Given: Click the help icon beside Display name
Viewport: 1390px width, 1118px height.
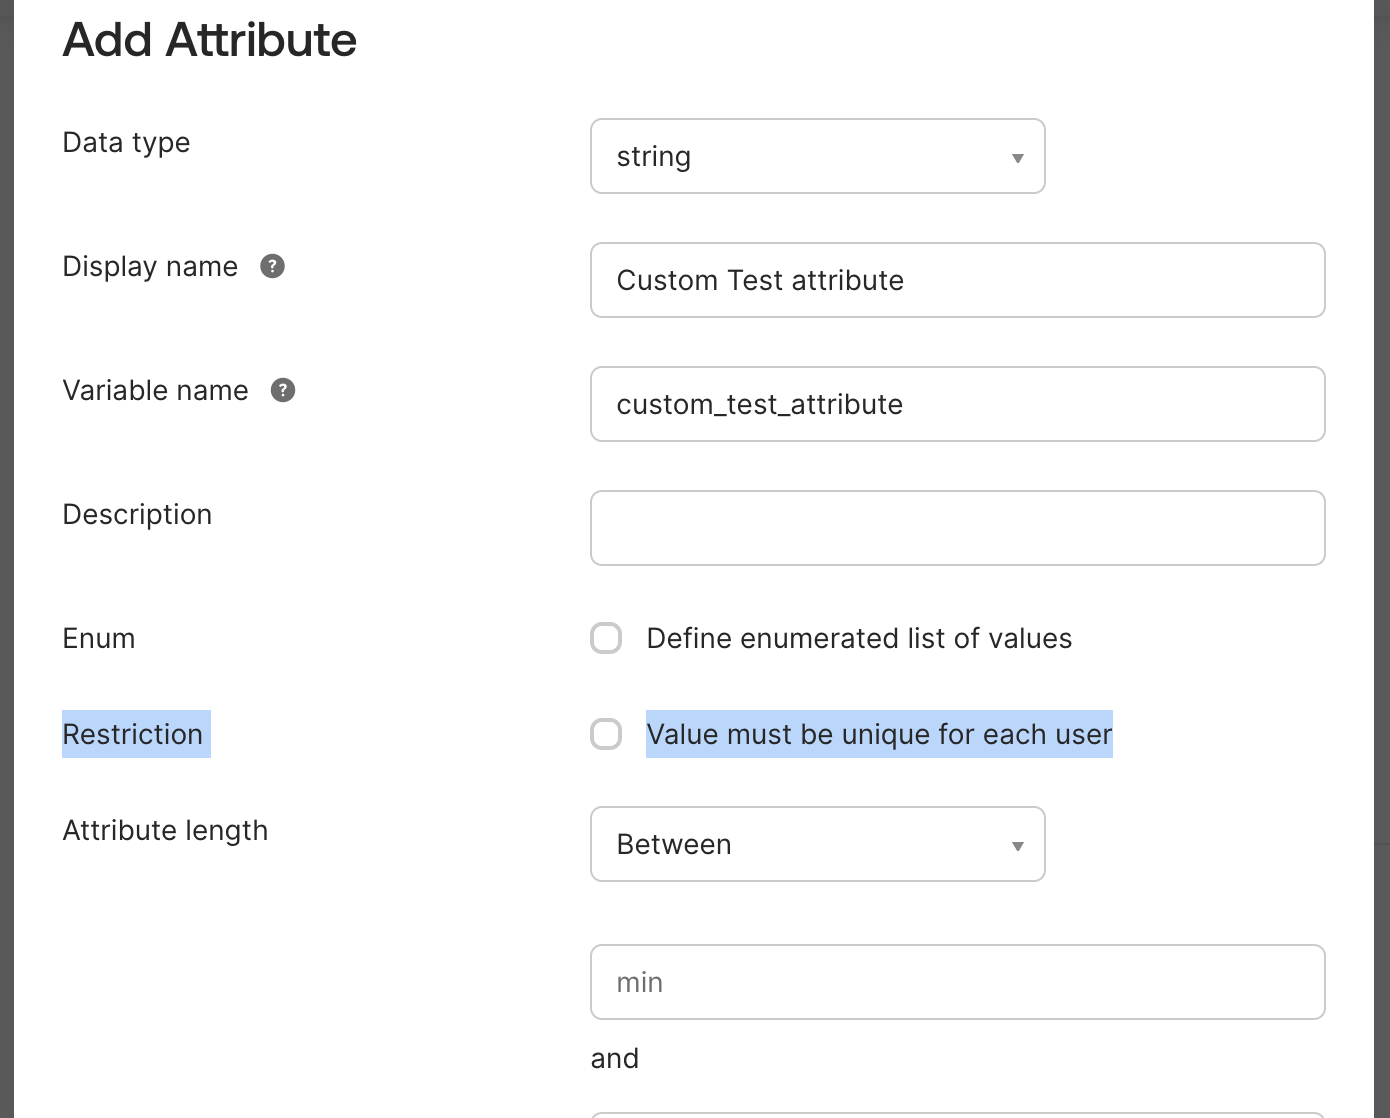Looking at the screenshot, I should coord(272,266).
